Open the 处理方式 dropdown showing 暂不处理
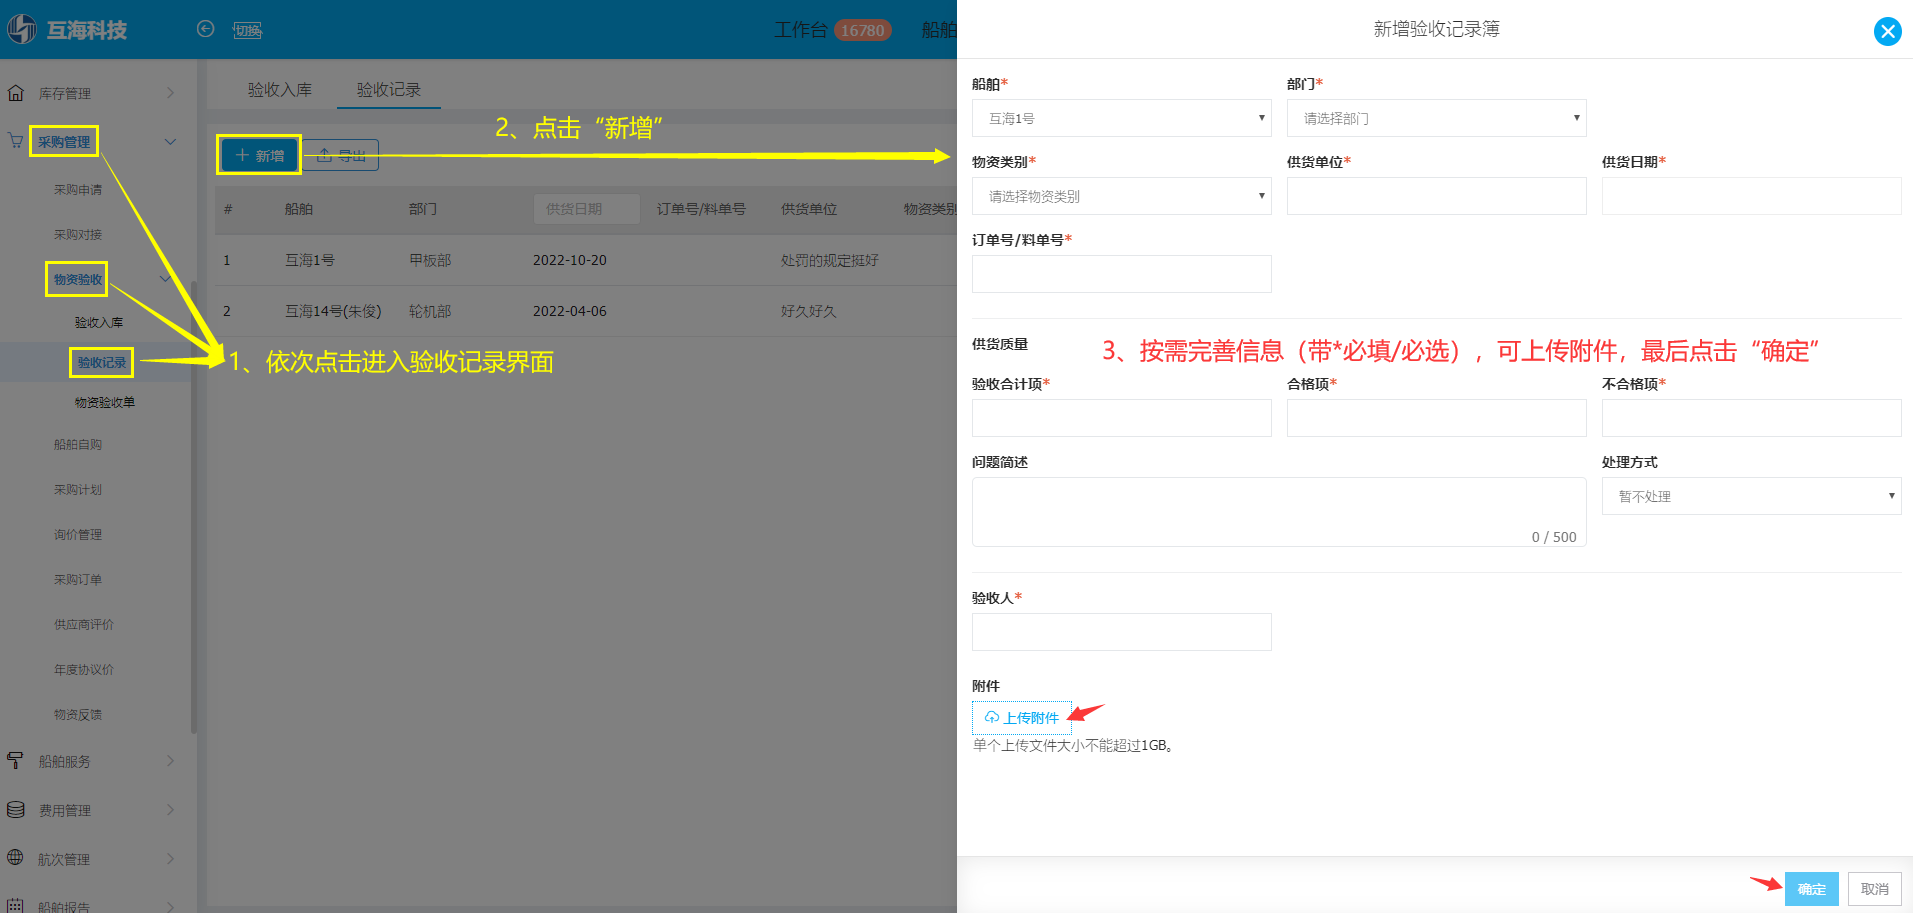This screenshot has width=1913, height=913. (x=1751, y=496)
